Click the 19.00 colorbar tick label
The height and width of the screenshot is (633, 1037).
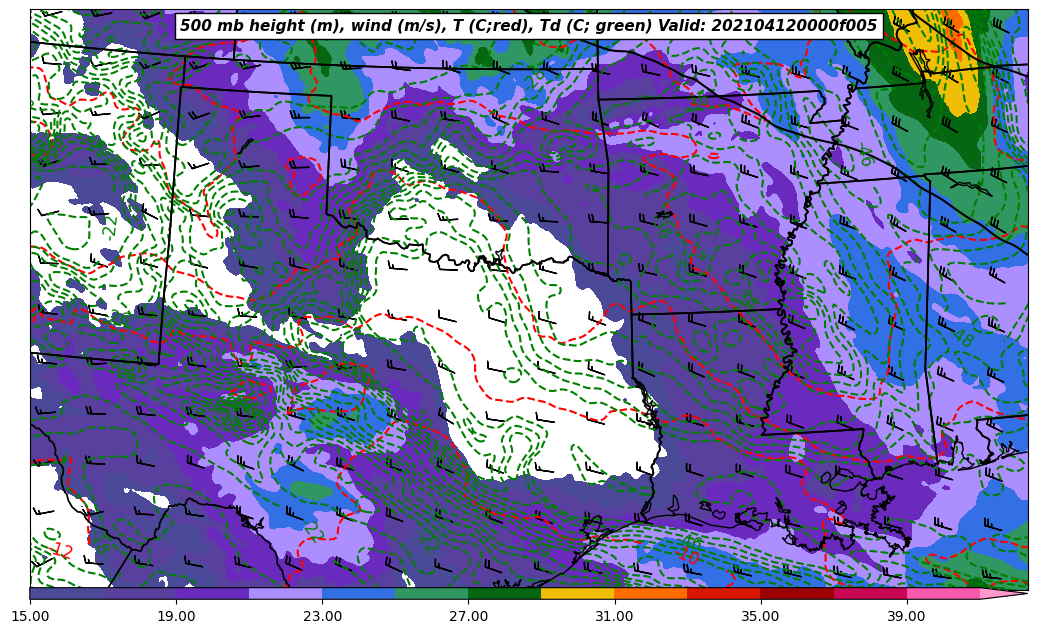[x=176, y=616]
